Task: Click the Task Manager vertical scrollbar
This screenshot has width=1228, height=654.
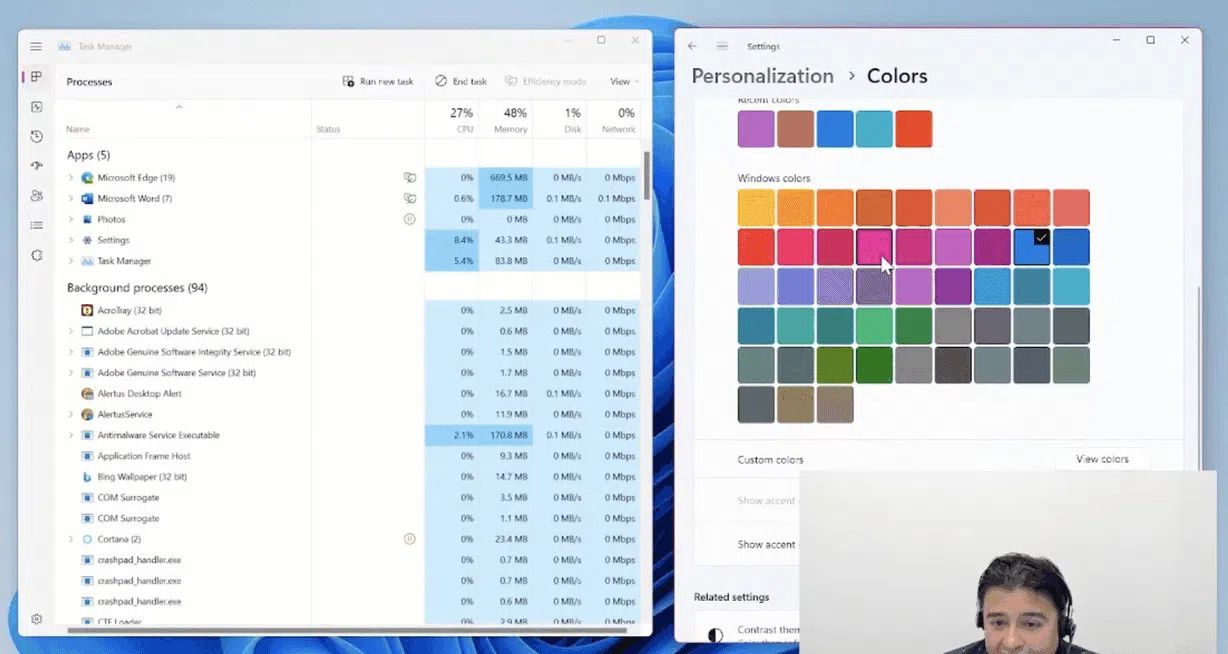Action: [x=647, y=176]
